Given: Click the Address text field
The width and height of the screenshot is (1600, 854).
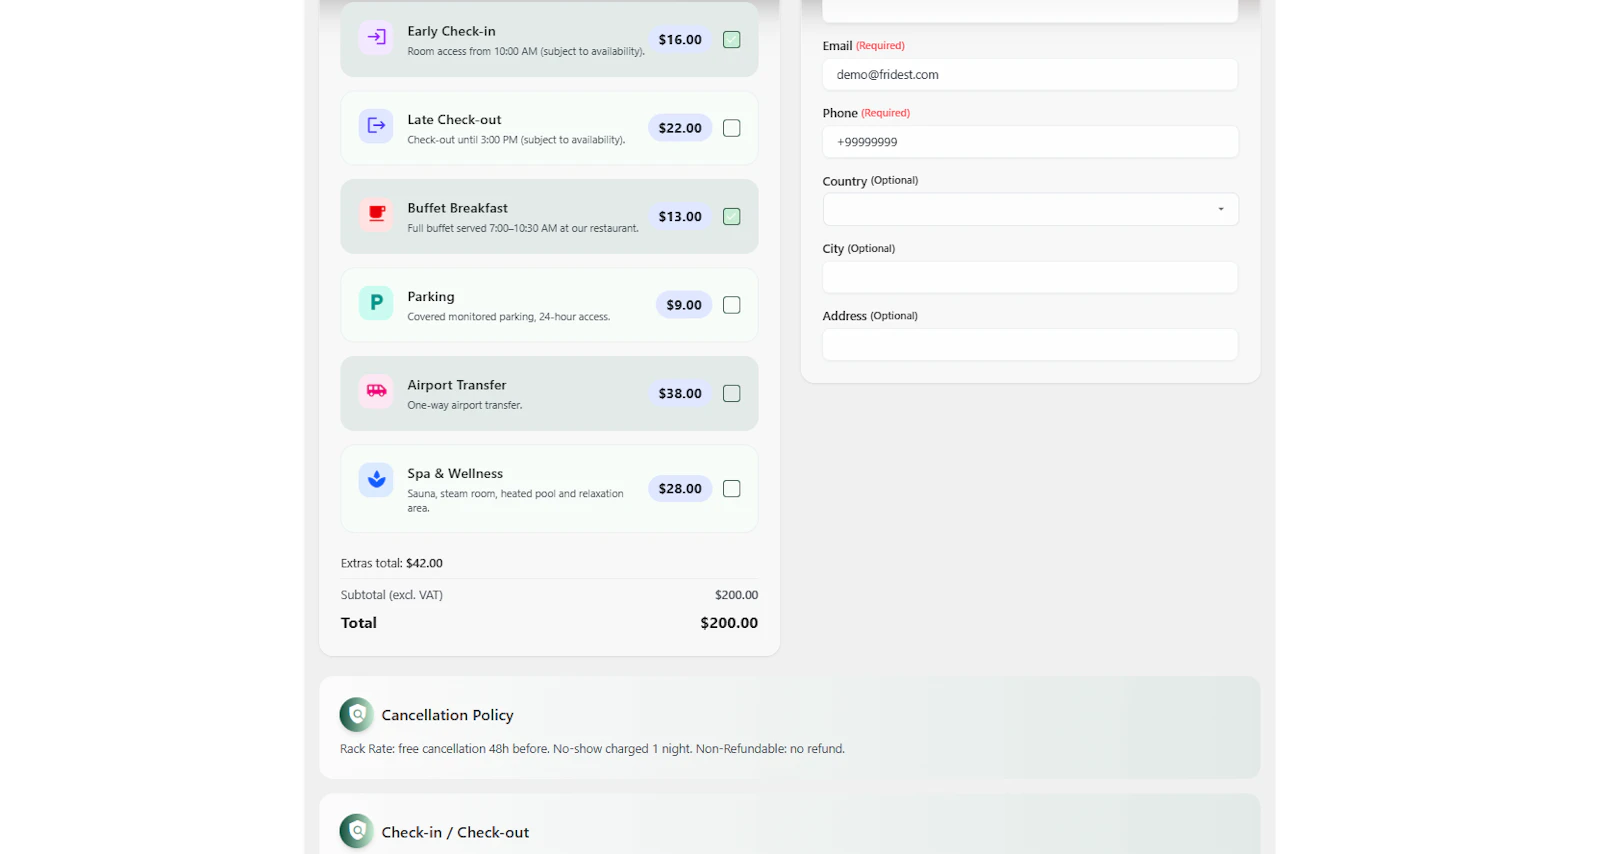Looking at the screenshot, I should pos(1030,345).
